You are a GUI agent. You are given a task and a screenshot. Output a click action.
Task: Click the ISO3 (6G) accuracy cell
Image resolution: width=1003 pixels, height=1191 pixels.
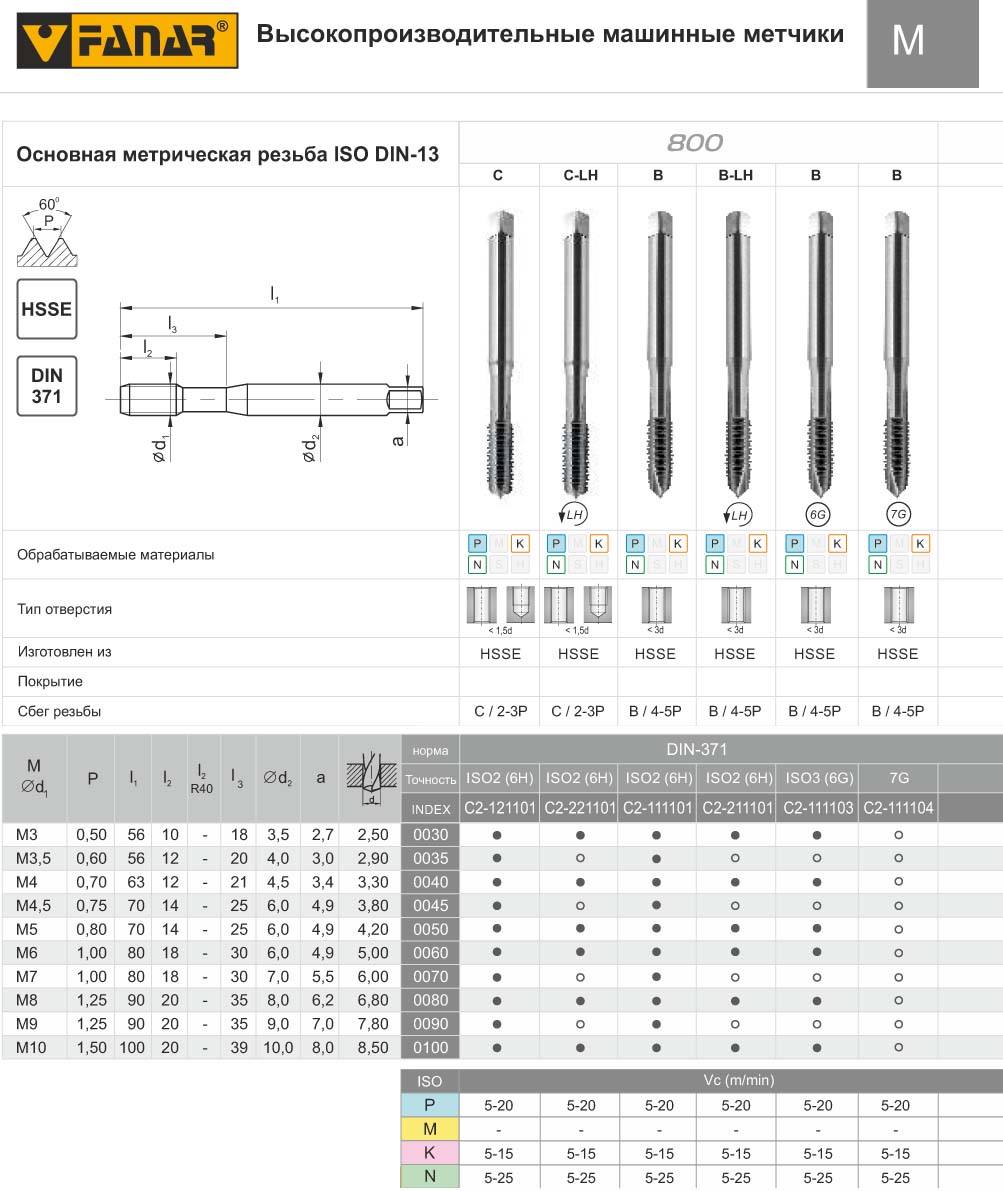click(819, 779)
